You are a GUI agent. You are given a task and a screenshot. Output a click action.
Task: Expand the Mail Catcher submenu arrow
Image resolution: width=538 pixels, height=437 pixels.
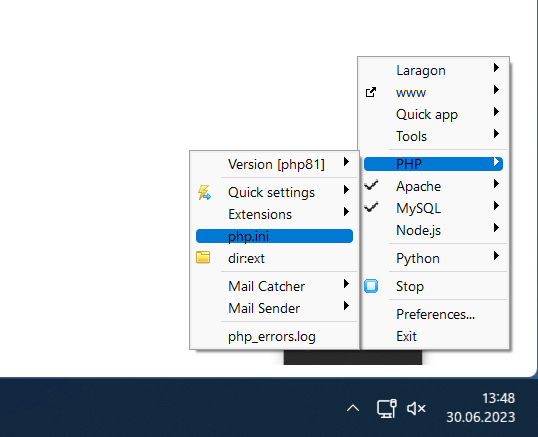point(346,284)
